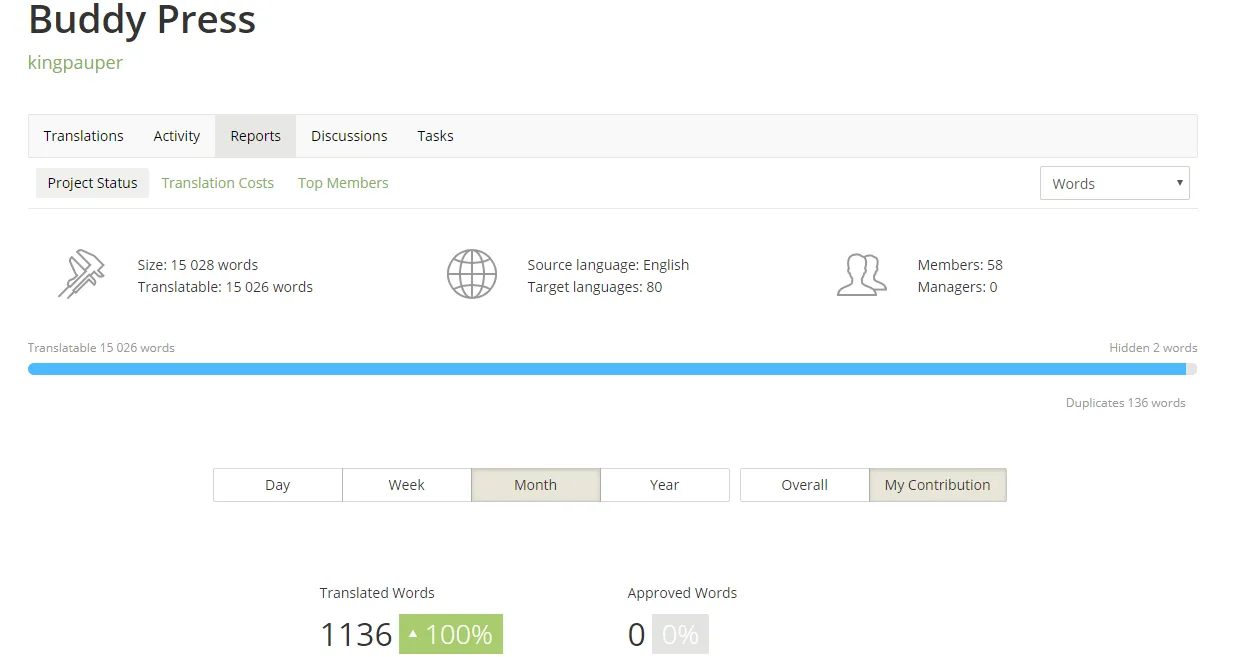
Task: Click 'Translatable: 15 026 words' beside the caliper
Action: click(x=225, y=287)
